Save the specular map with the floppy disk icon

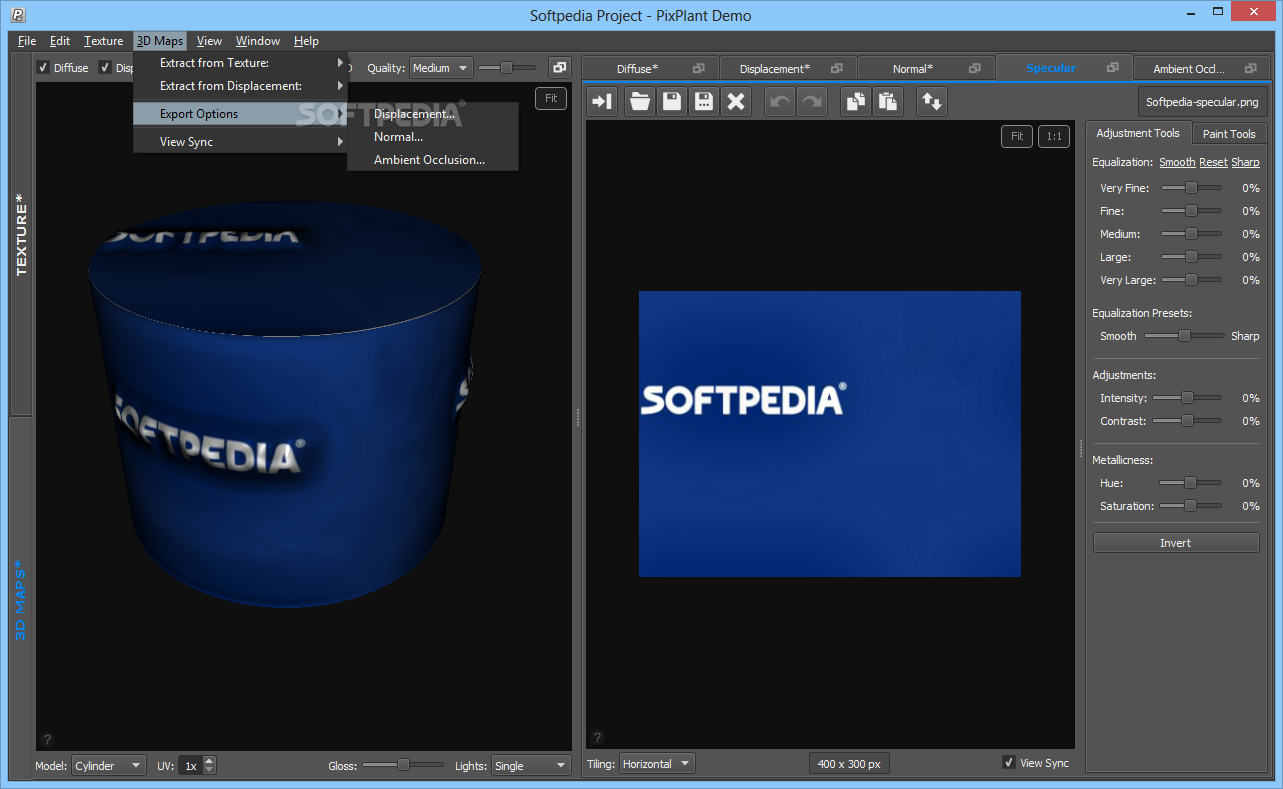pyautogui.click(x=672, y=101)
